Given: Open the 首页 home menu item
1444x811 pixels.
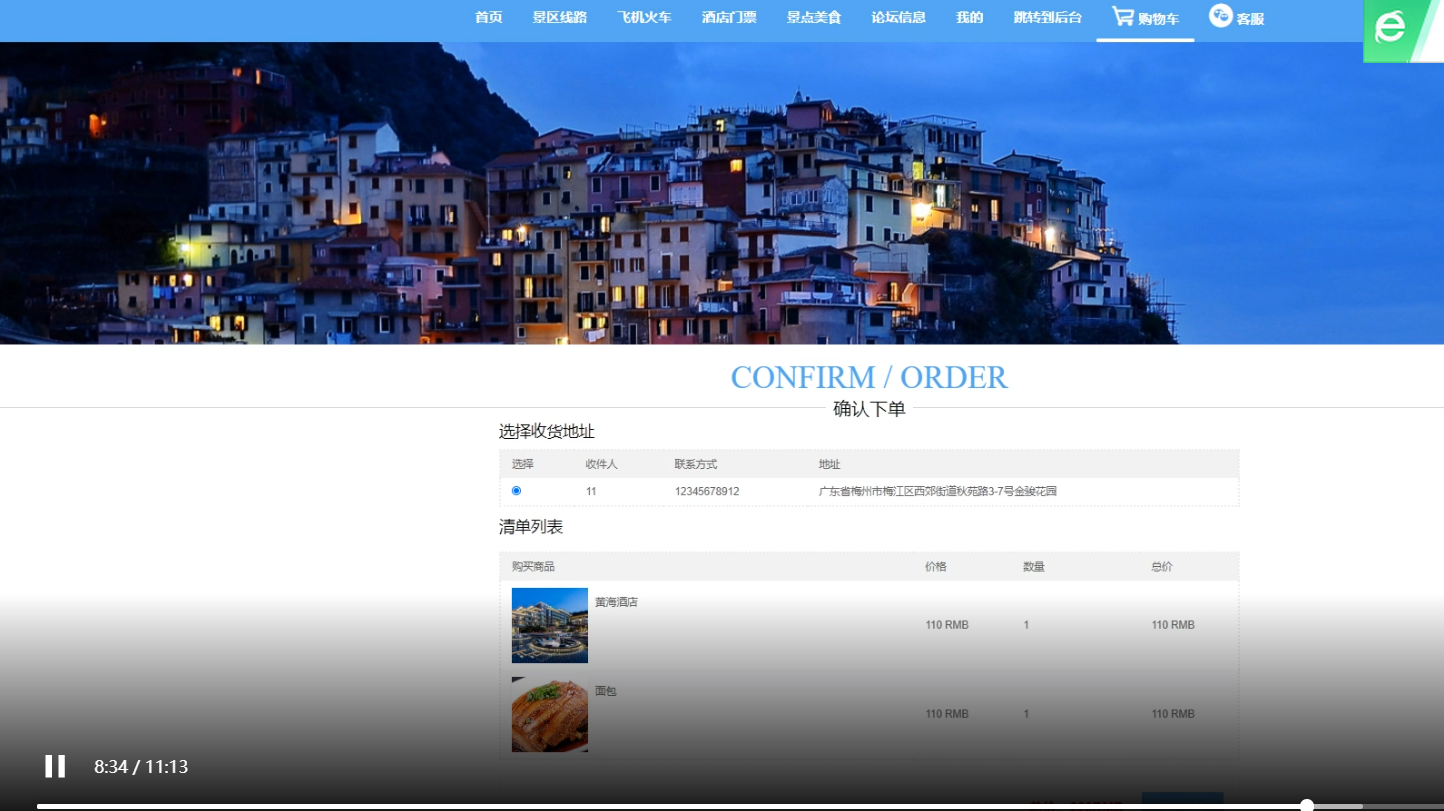Looking at the screenshot, I should (x=488, y=18).
